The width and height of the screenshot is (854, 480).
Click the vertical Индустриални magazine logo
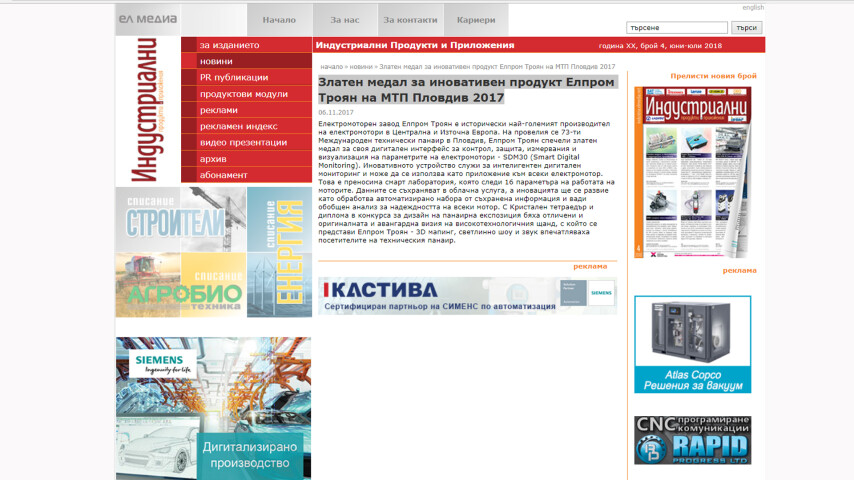point(148,110)
